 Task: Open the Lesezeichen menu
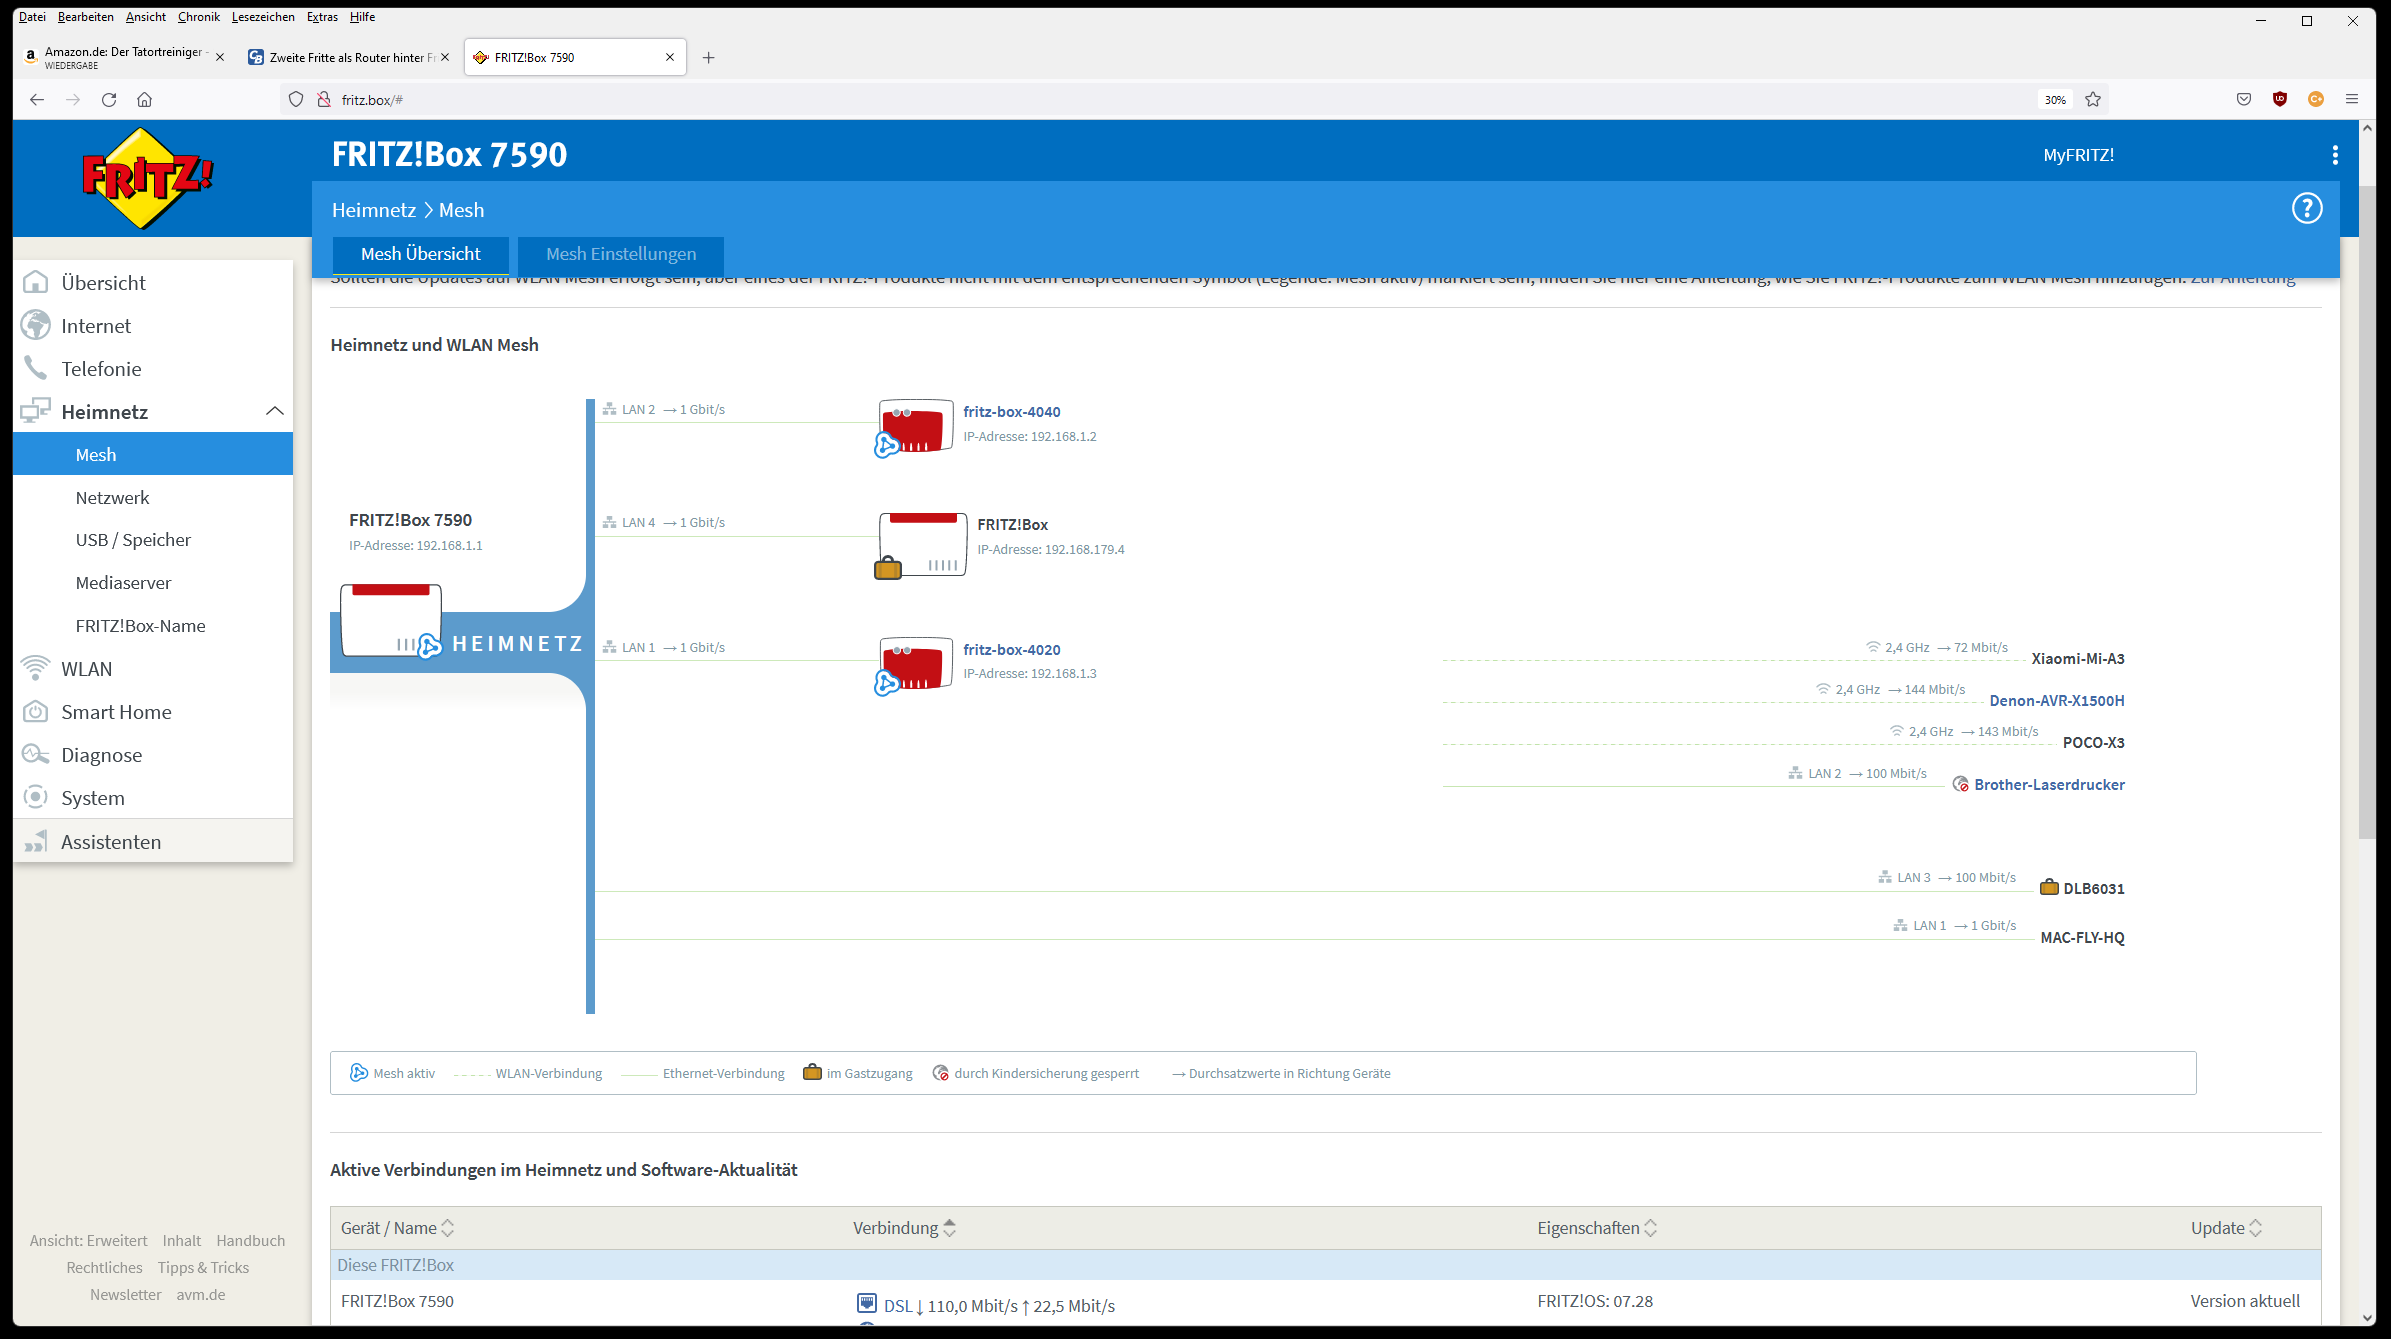(x=263, y=17)
